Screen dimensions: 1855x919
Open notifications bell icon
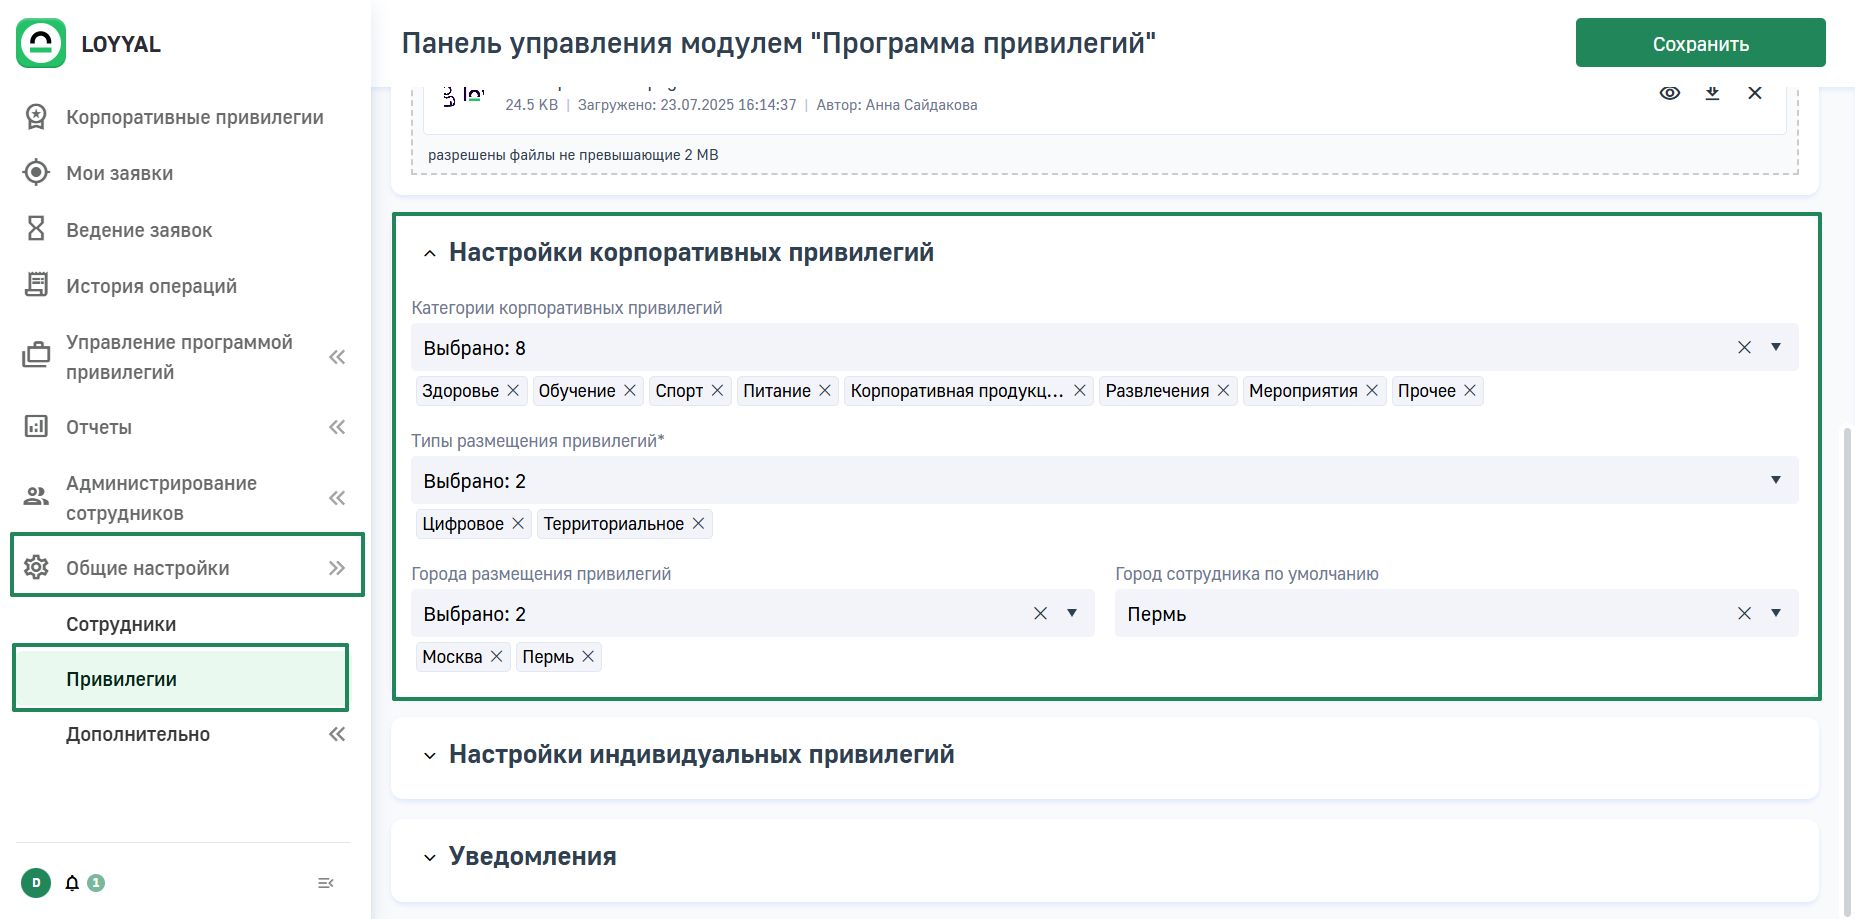coord(72,883)
